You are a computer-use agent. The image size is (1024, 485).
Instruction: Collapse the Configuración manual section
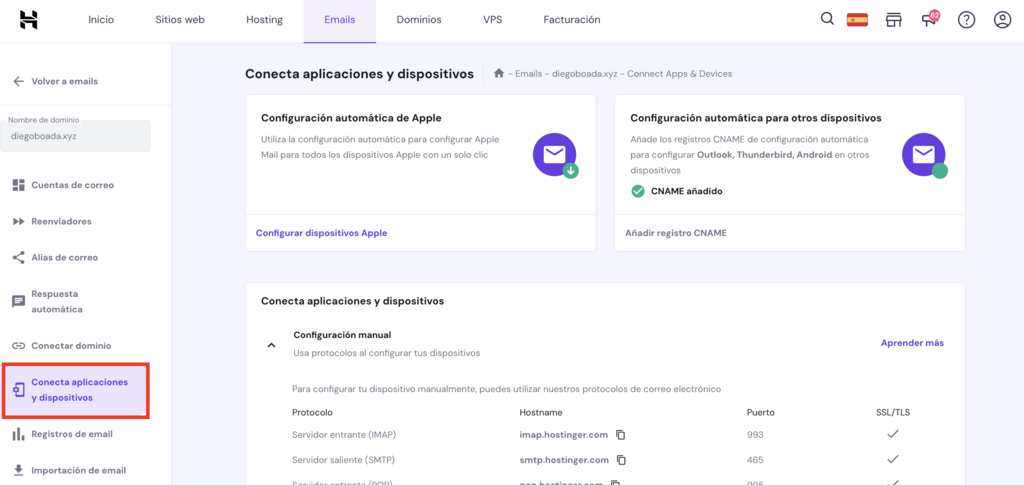coord(271,344)
